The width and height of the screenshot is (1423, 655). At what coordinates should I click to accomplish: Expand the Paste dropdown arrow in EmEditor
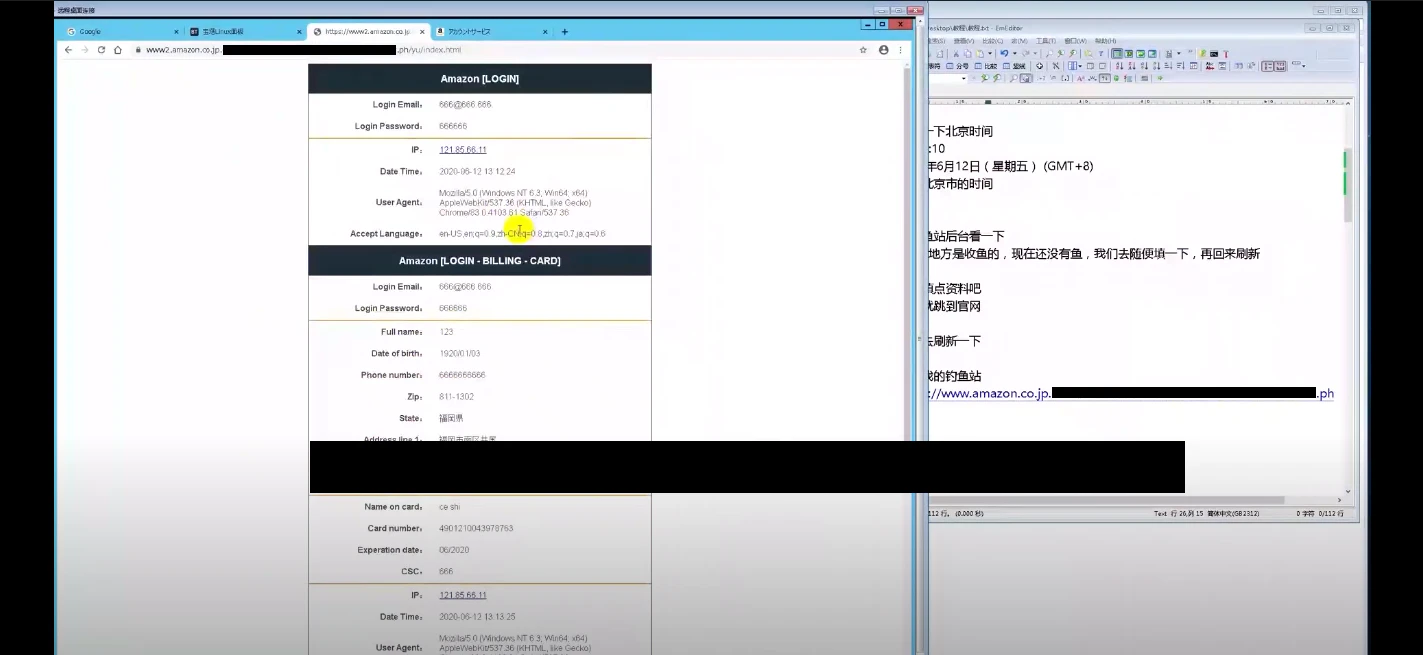point(990,53)
